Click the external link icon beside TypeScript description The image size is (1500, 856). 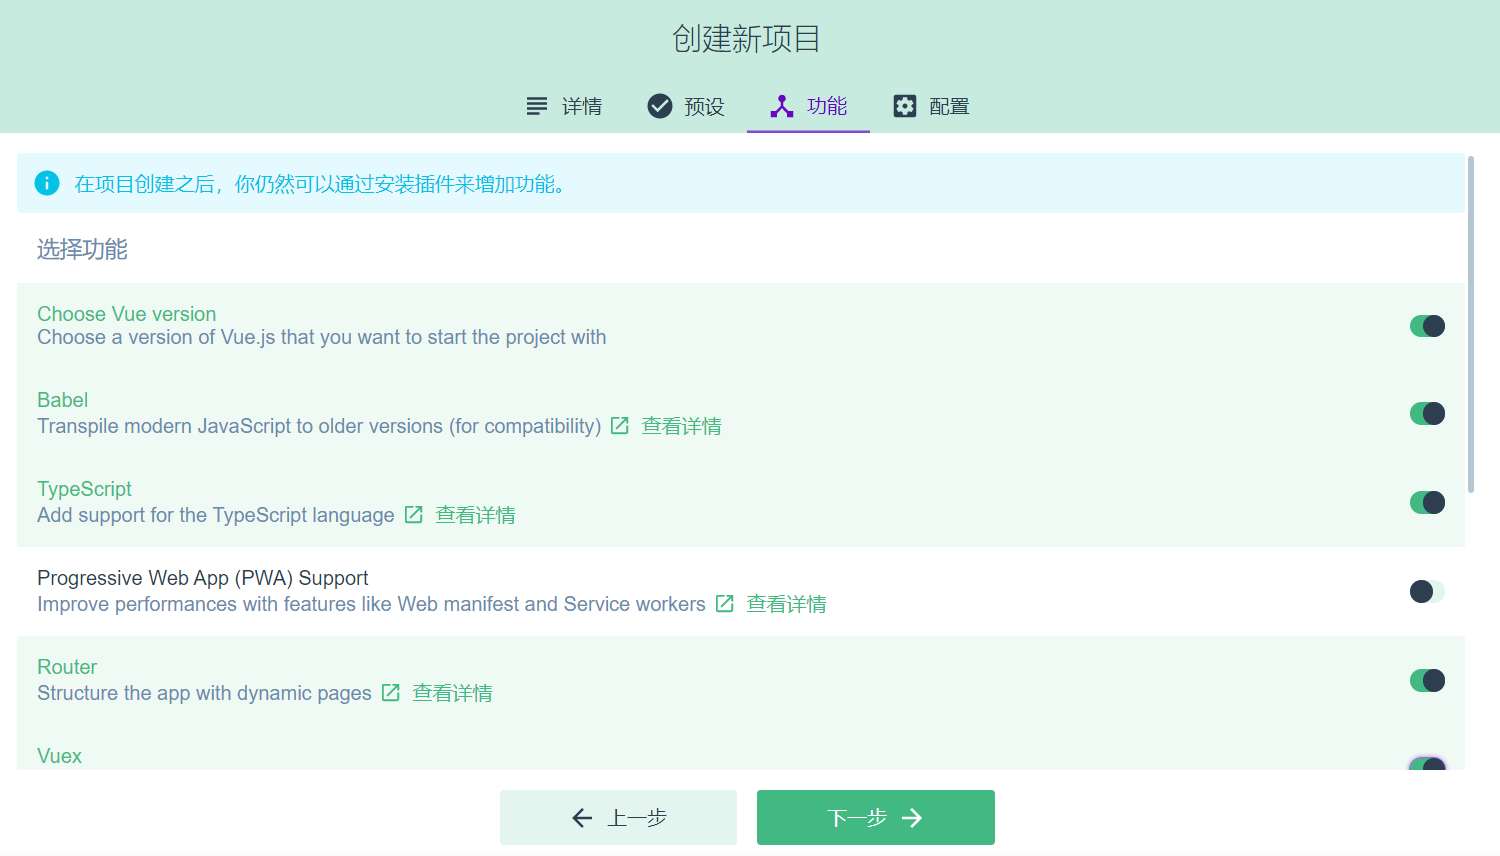coord(413,514)
